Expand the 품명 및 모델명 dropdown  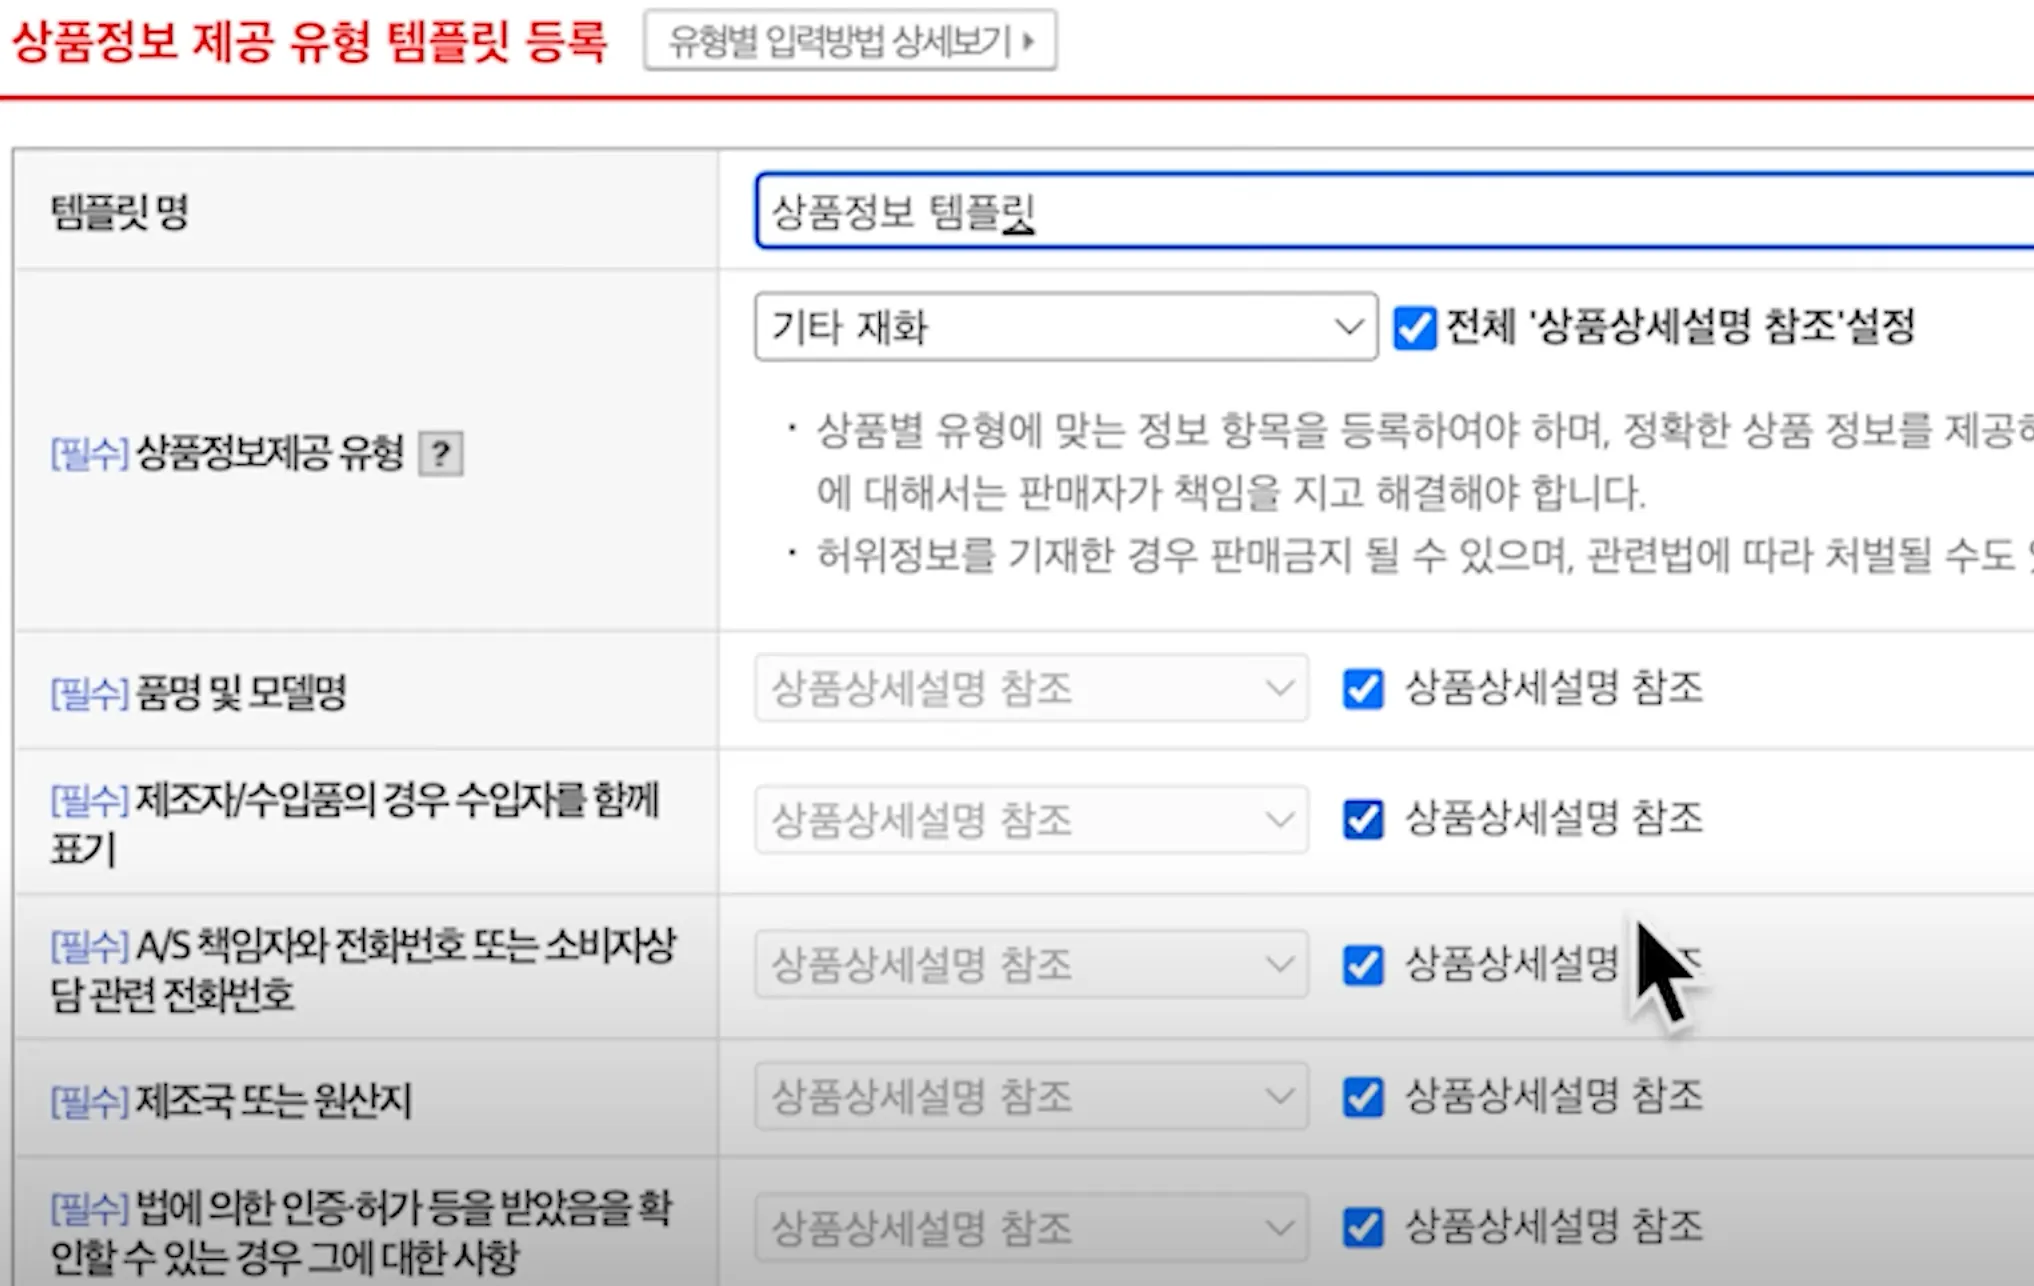pos(1030,689)
